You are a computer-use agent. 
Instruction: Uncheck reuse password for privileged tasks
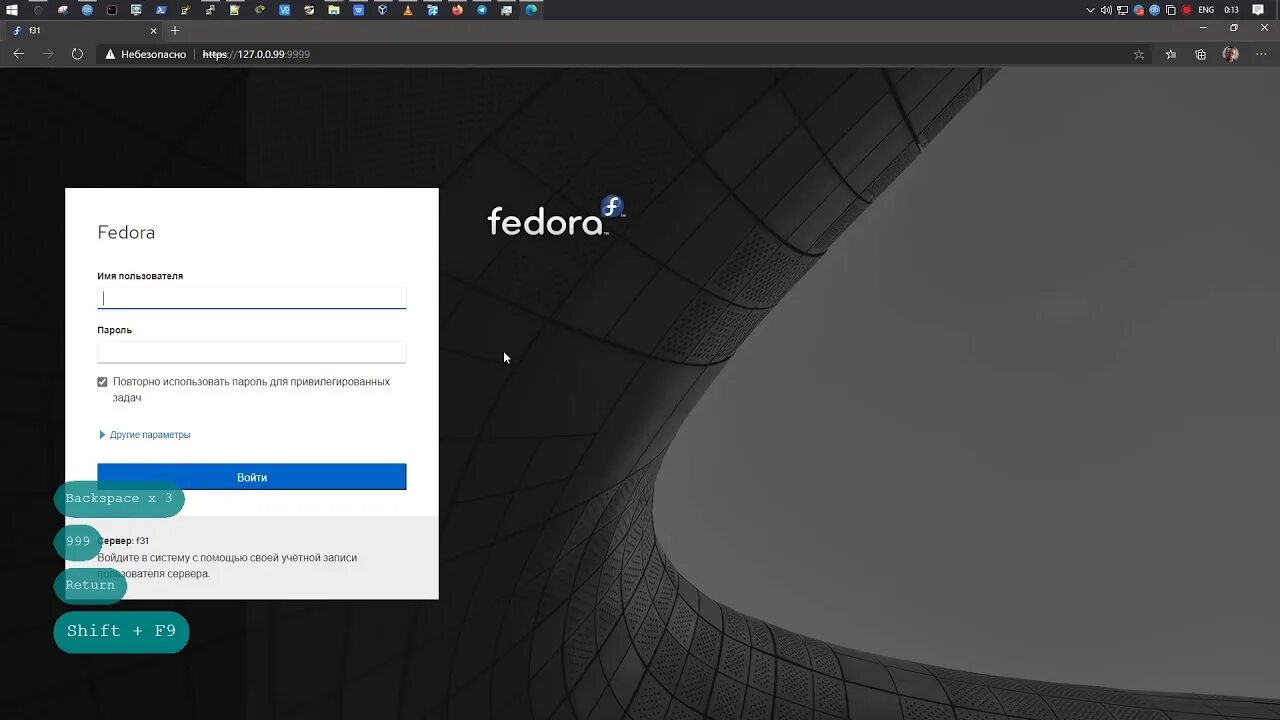102,382
